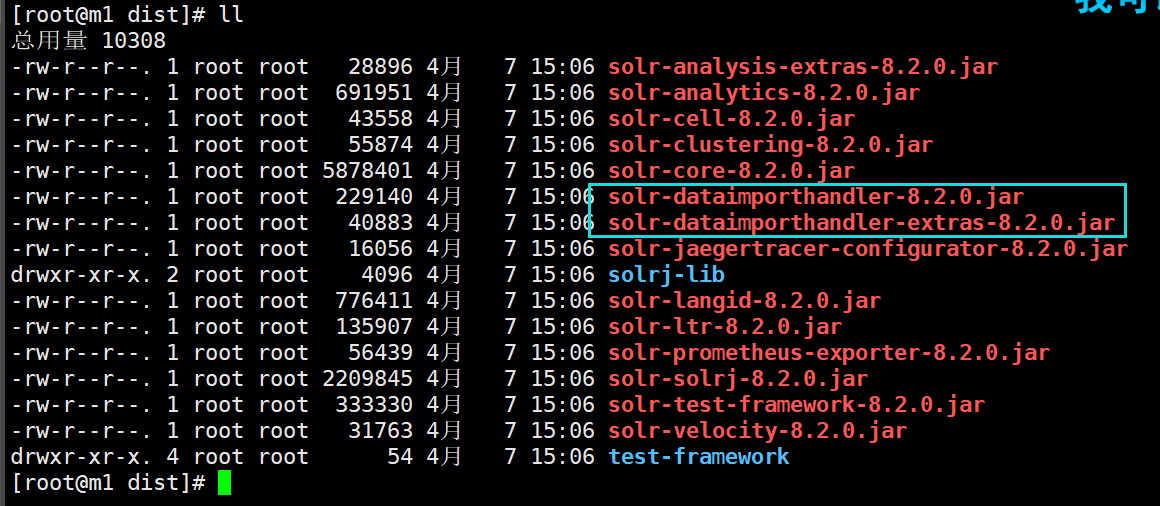
Task: Click size 4096 in the solrj-lib row
Action: [387, 275]
